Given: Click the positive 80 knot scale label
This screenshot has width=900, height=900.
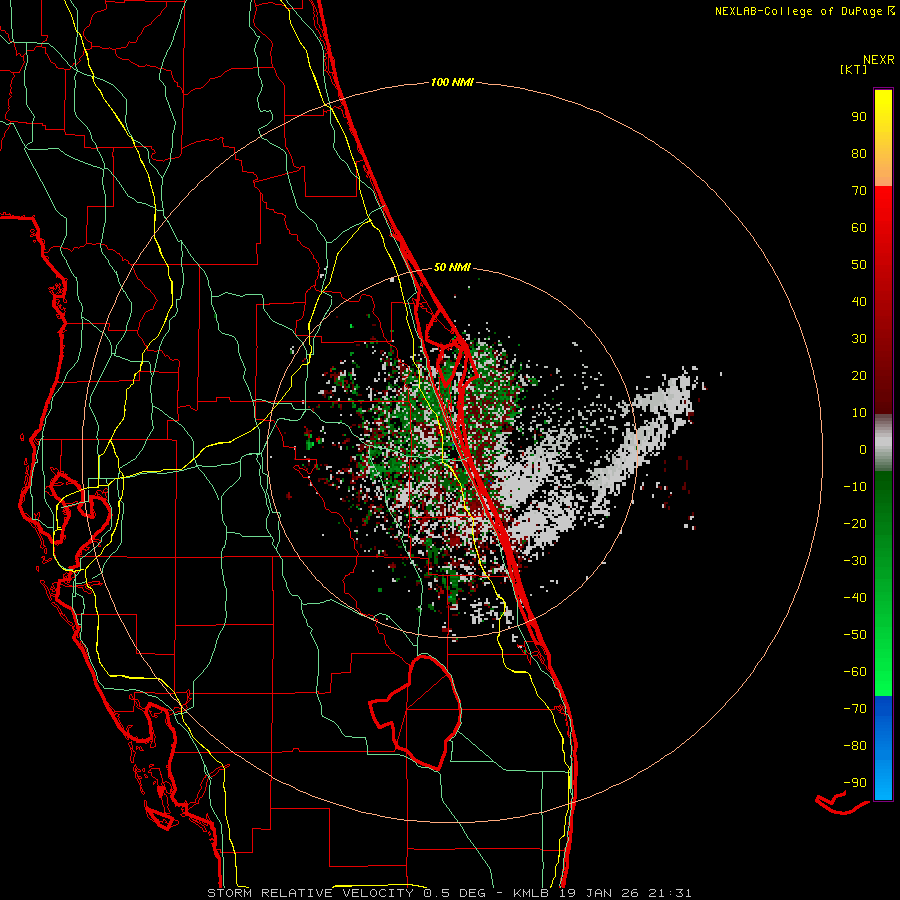Looking at the screenshot, I should tap(859, 154).
